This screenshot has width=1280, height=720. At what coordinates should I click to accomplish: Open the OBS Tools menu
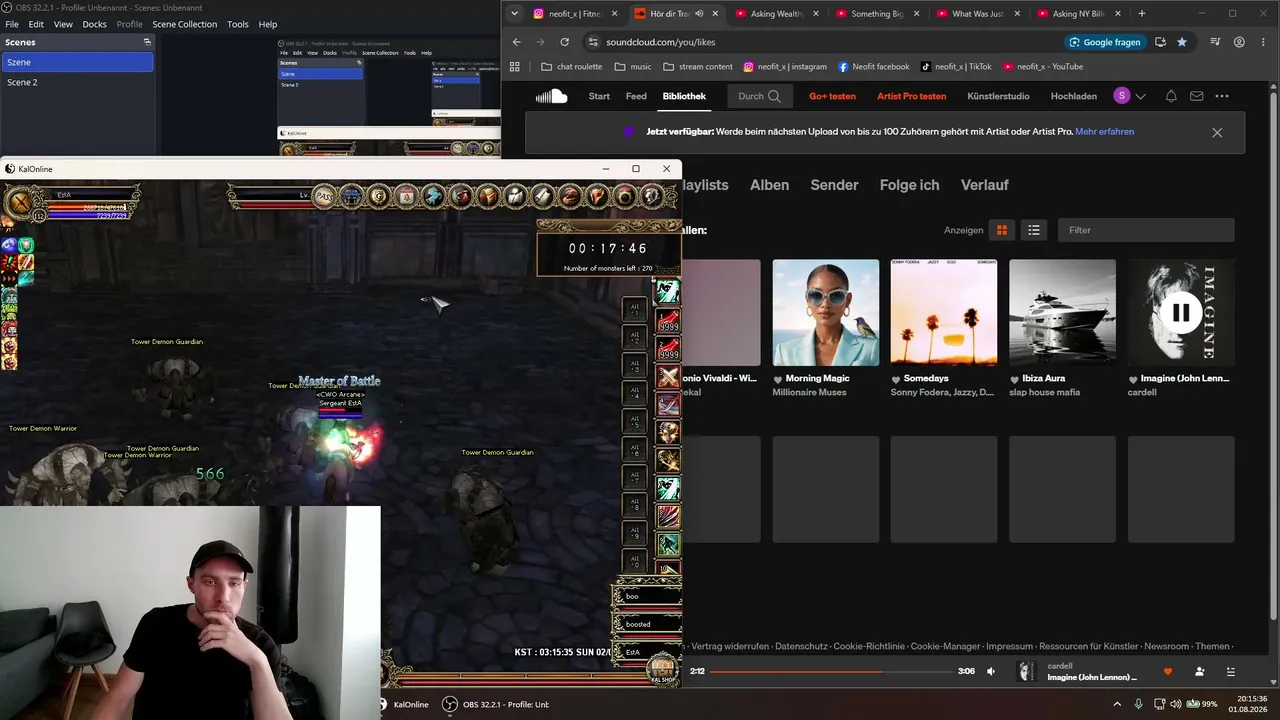point(238,24)
